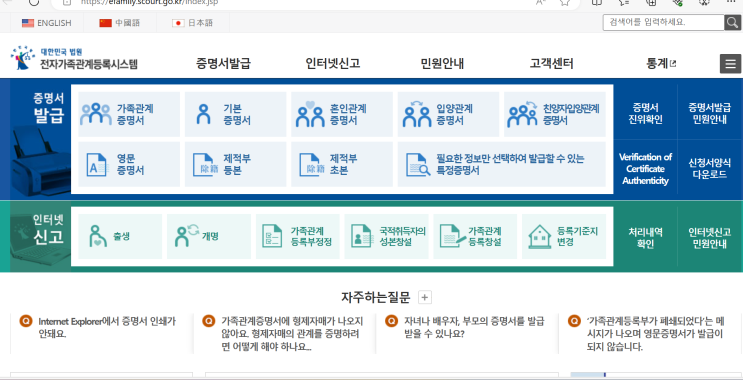Open FAQ about Internet Explorer 증명서 인쇄
The height and width of the screenshot is (380, 743).
coord(107,327)
